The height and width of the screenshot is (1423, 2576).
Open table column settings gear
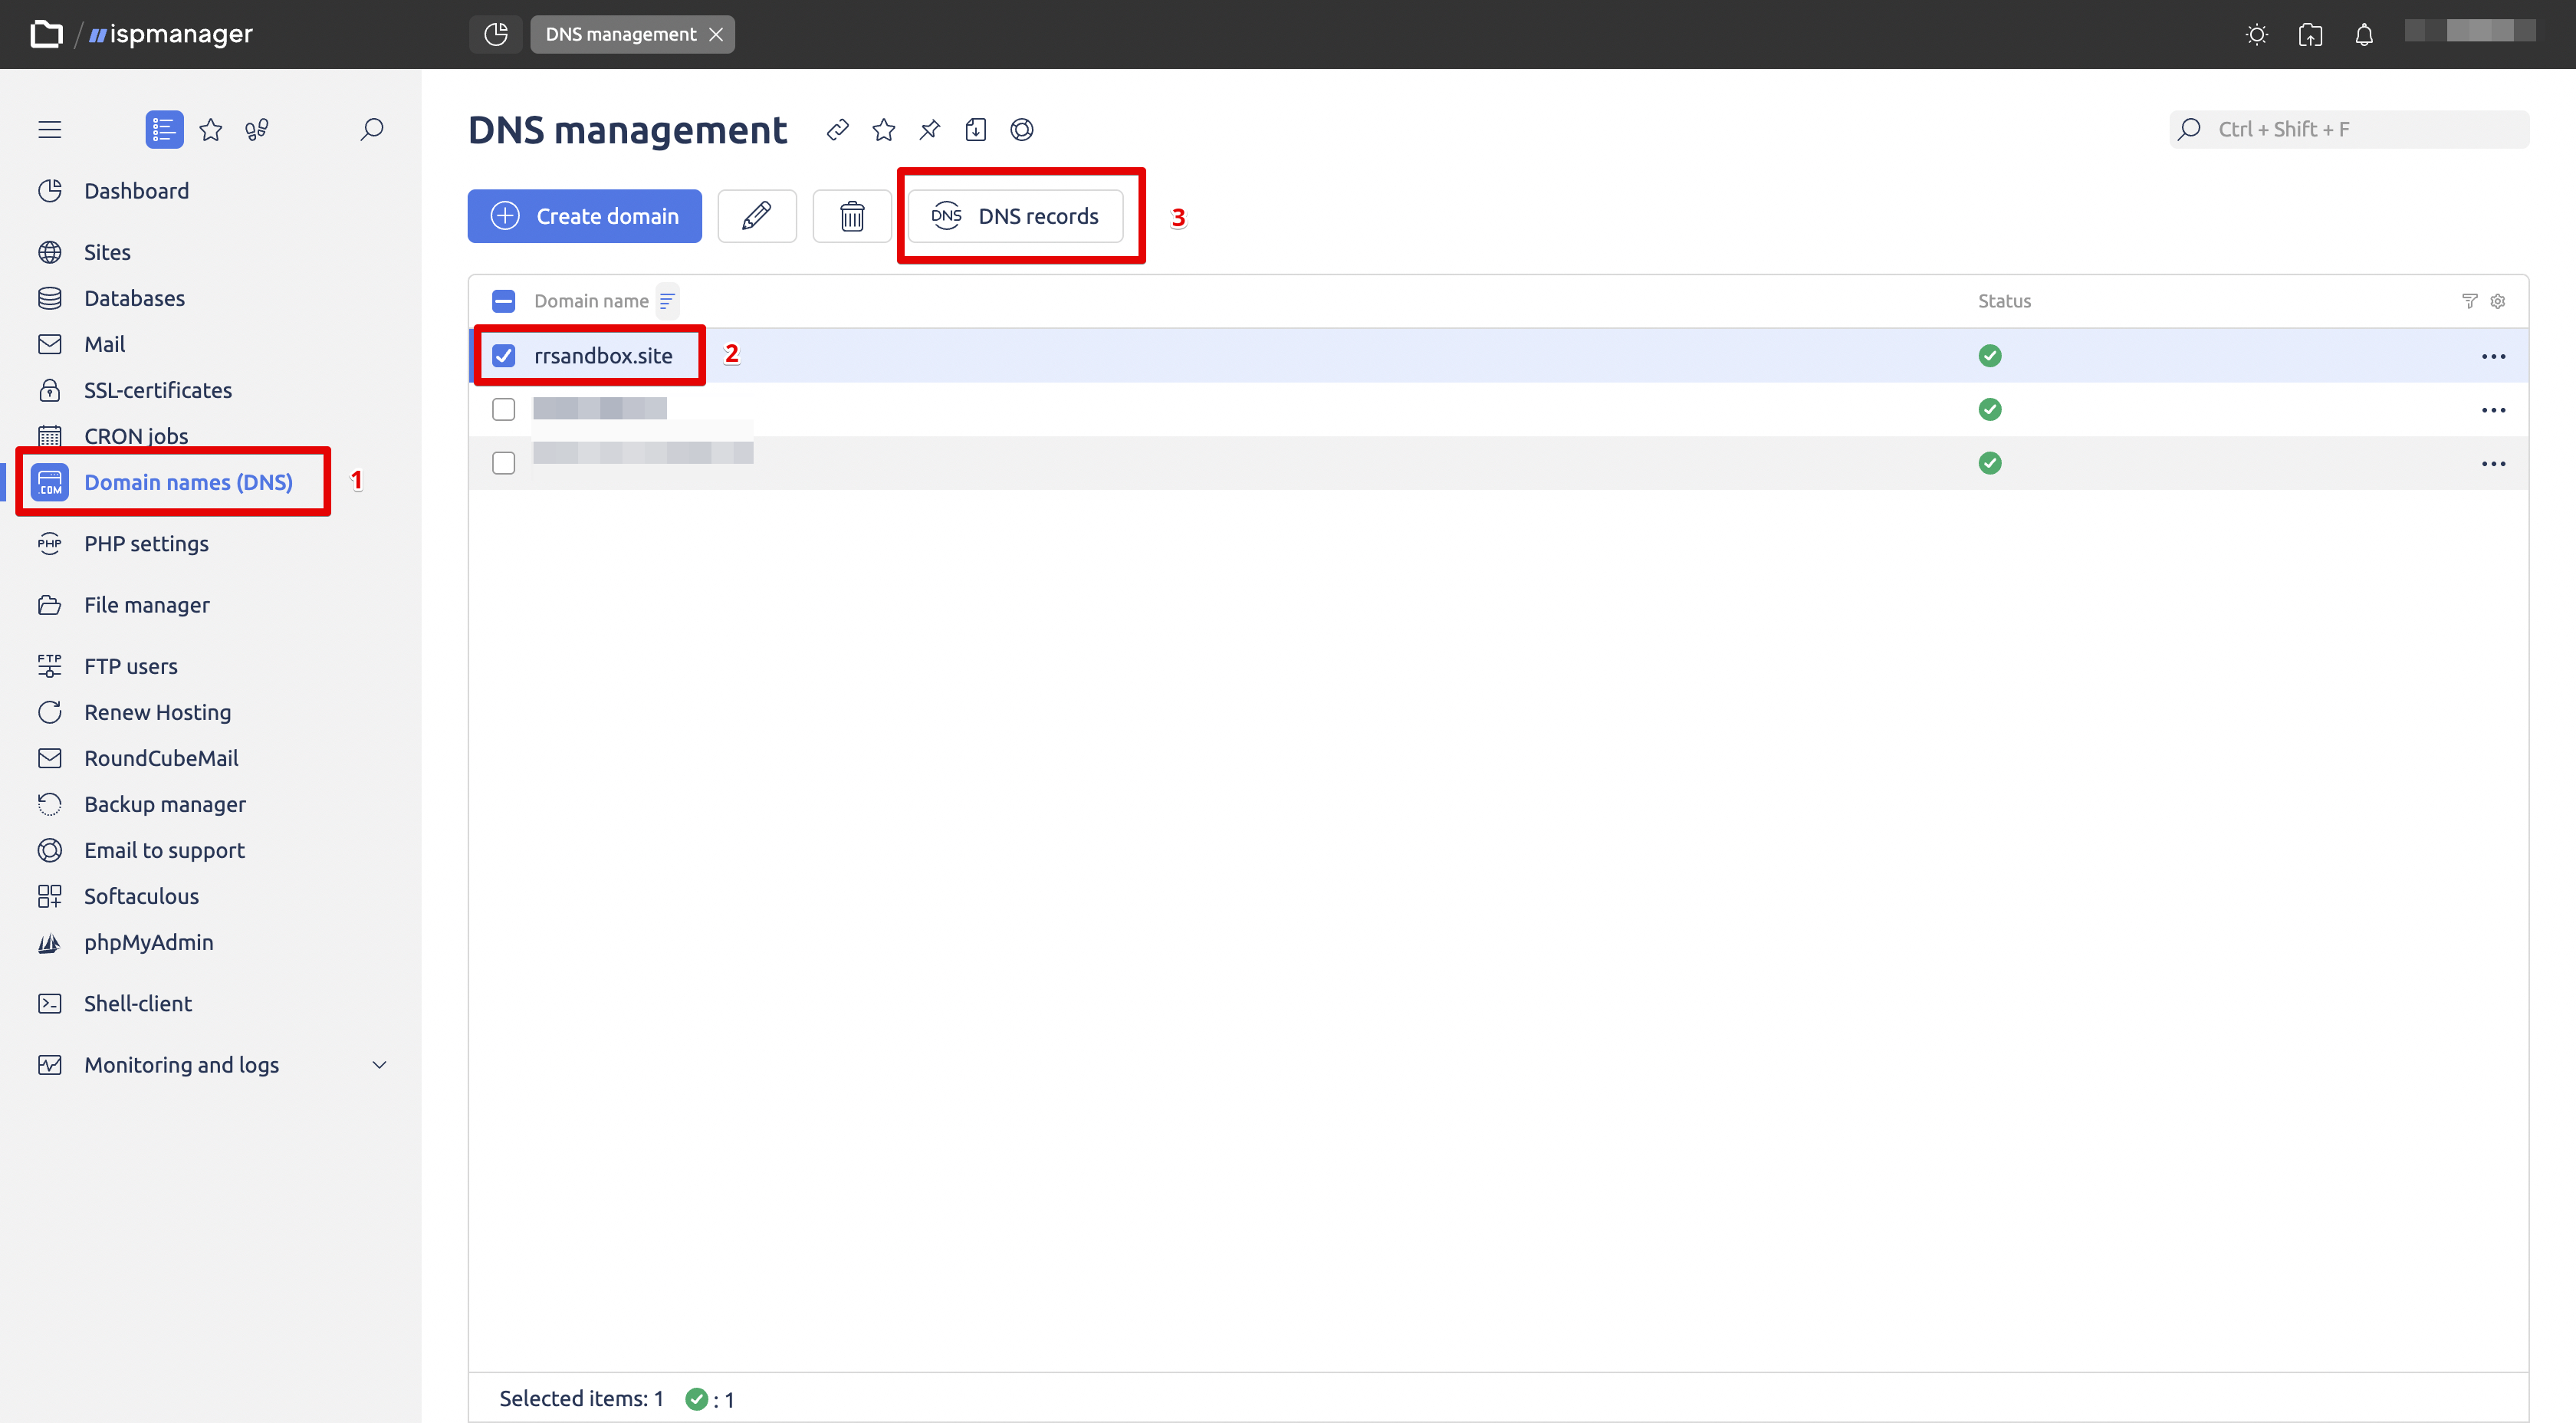pos(2498,301)
